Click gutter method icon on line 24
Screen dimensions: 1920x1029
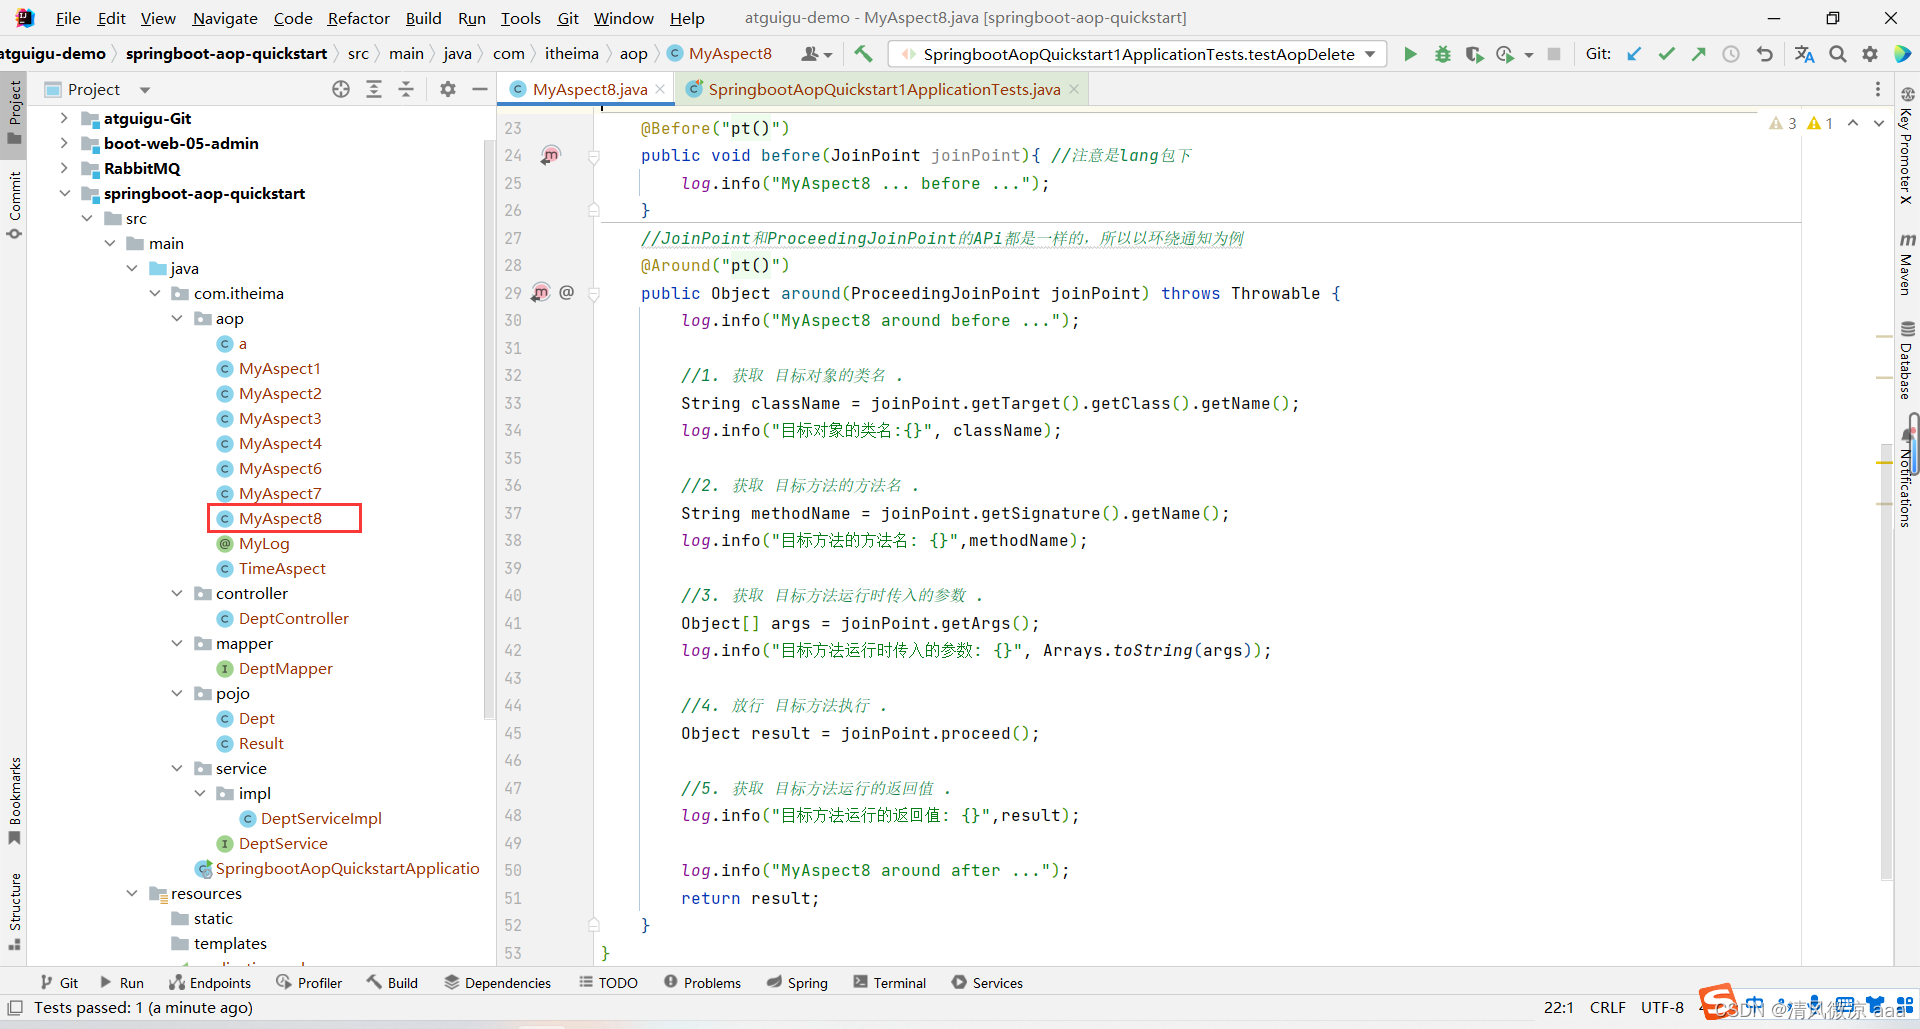tap(550, 155)
